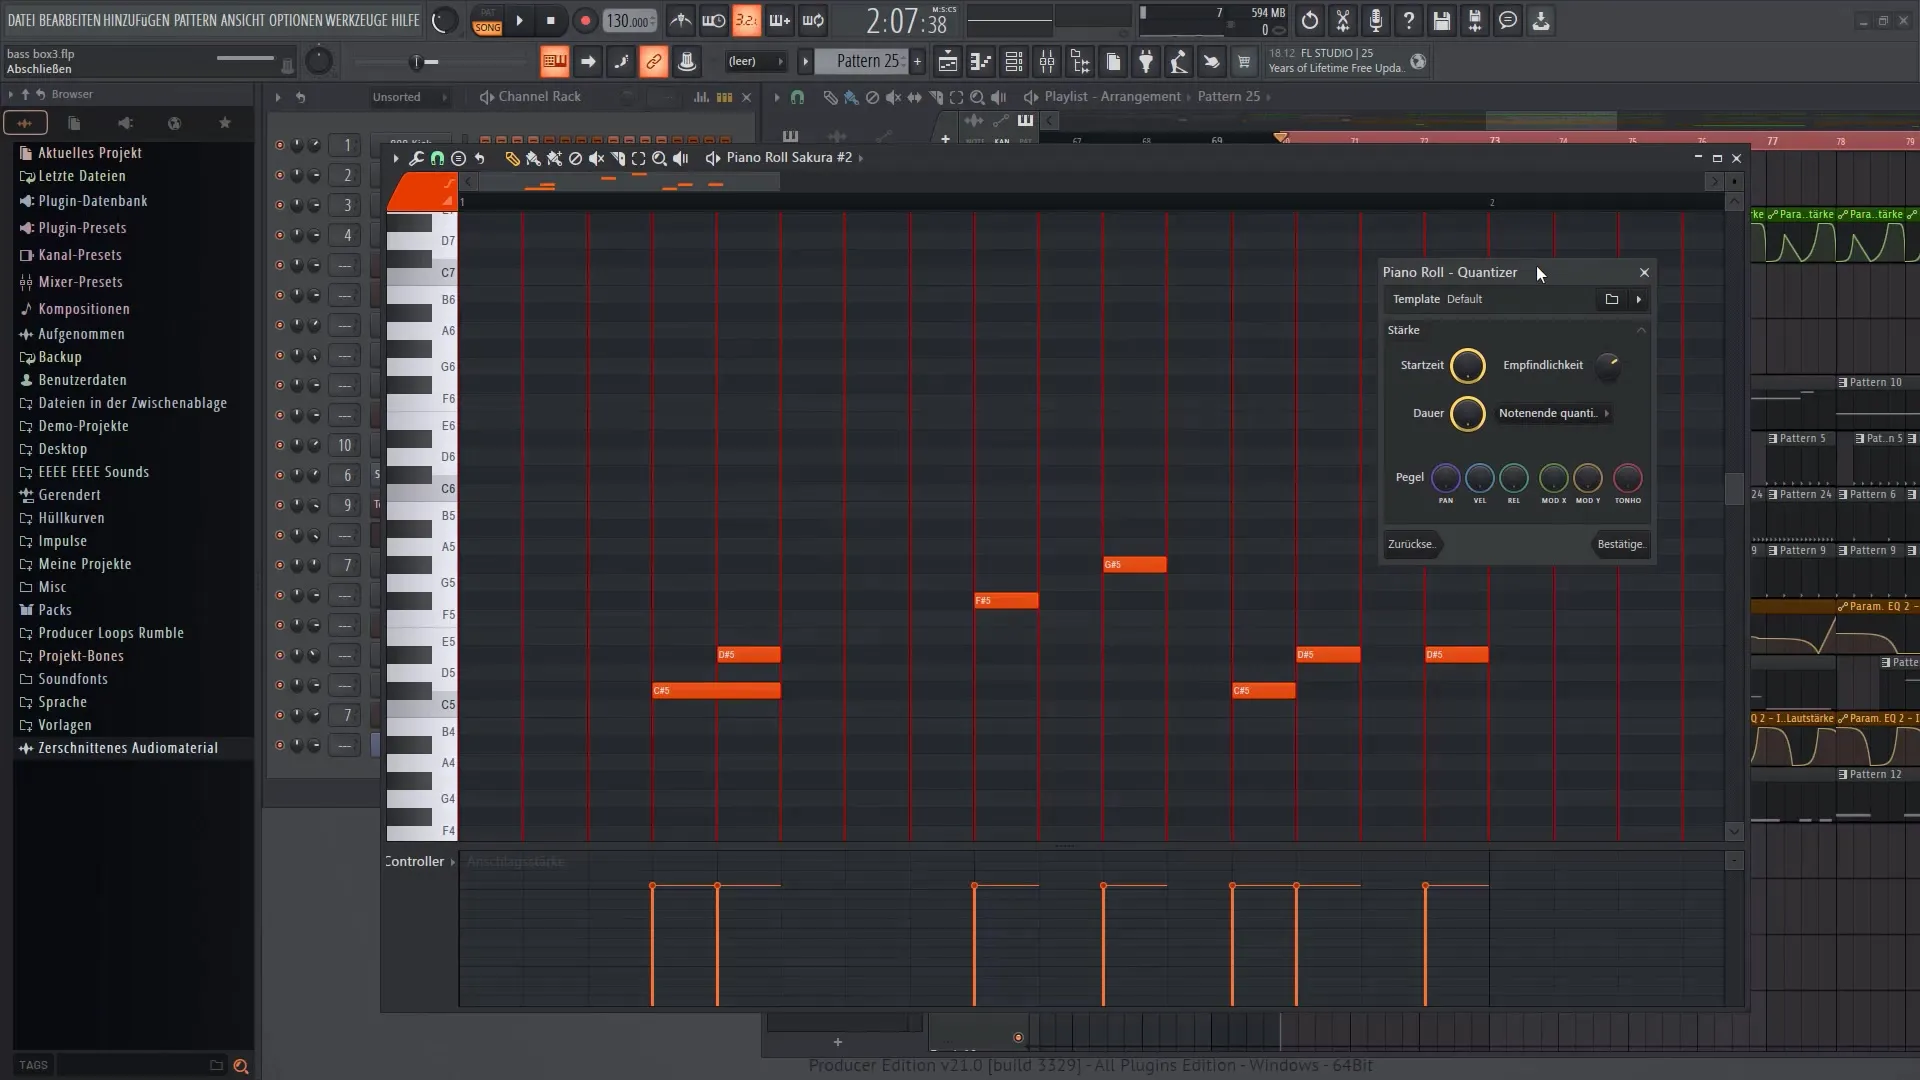Screen dimensions: 1920x1080
Task: Click the Bestätigen button in Quantizer
Action: pyautogui.click(x=1620, y=544)
